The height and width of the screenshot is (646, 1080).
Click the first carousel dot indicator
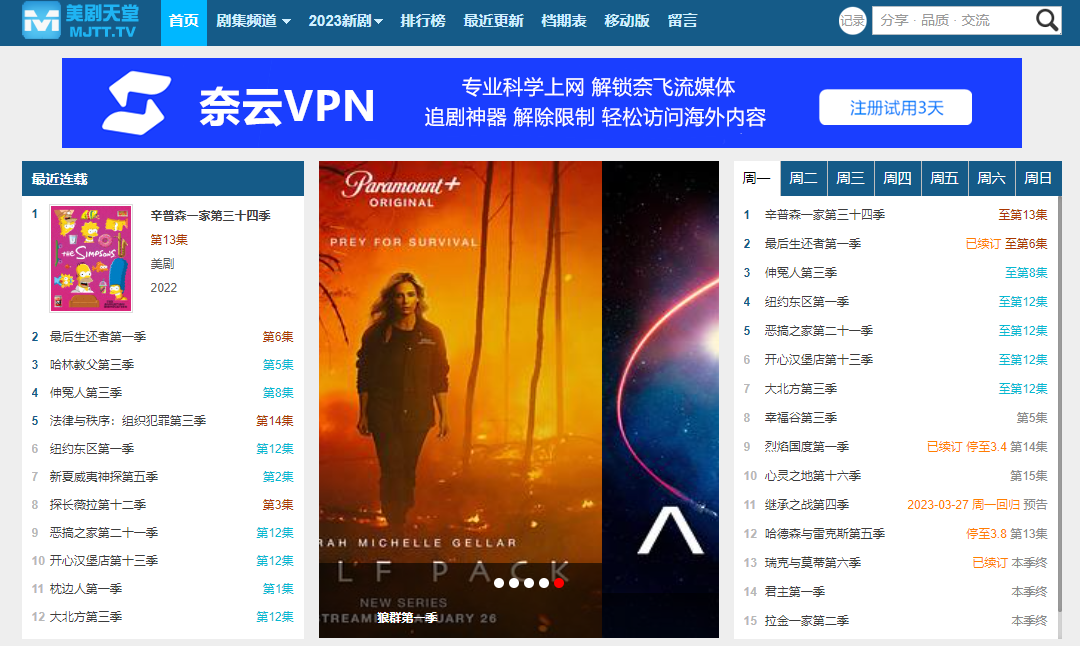tap(499, 583)
